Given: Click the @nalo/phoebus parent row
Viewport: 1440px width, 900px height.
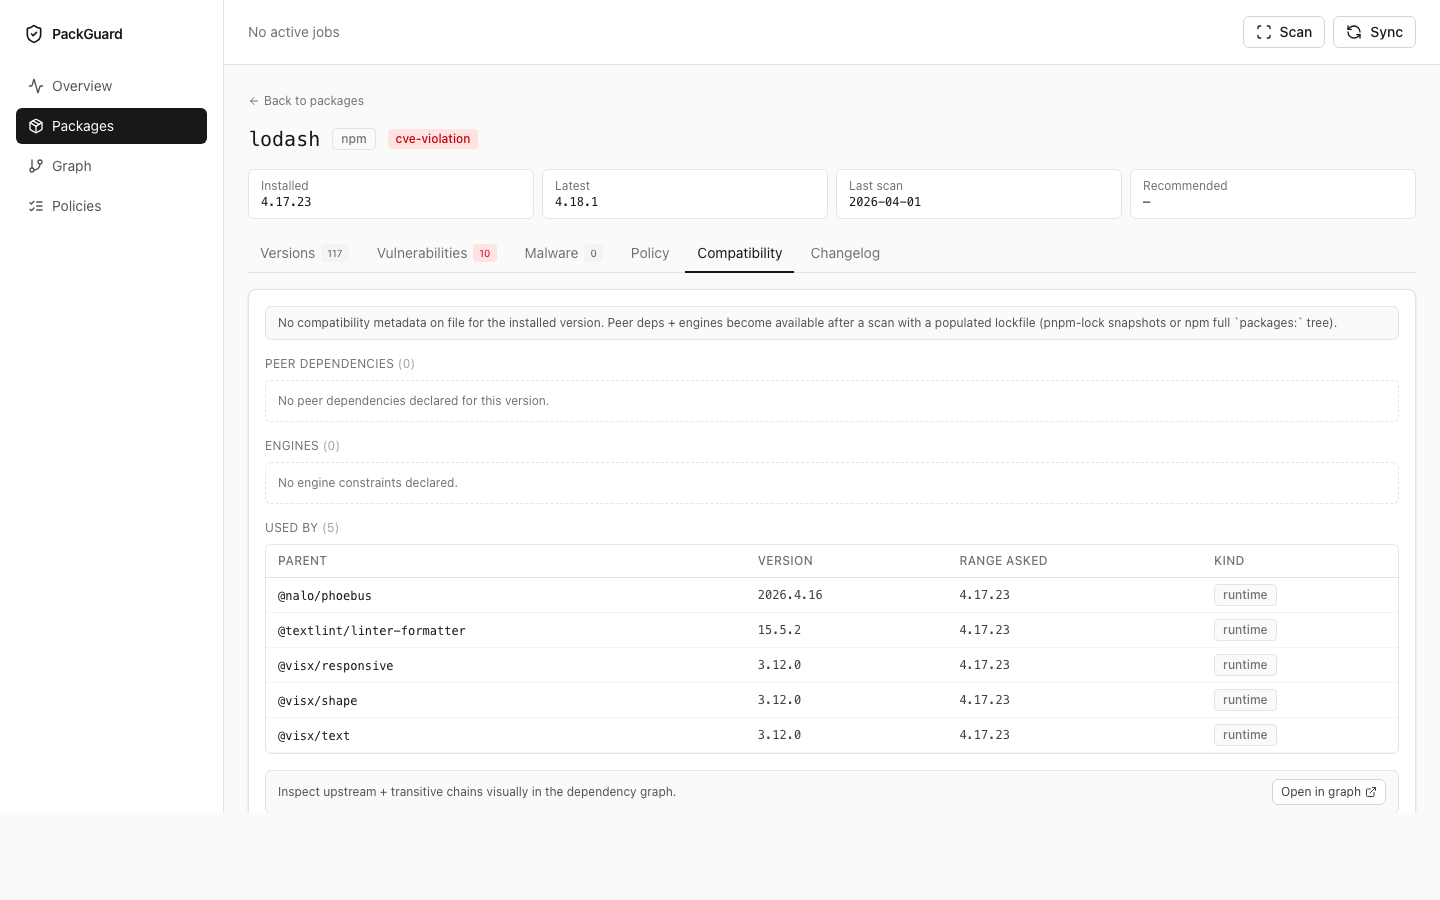Looking at the screenshot, I should point(832,595).
